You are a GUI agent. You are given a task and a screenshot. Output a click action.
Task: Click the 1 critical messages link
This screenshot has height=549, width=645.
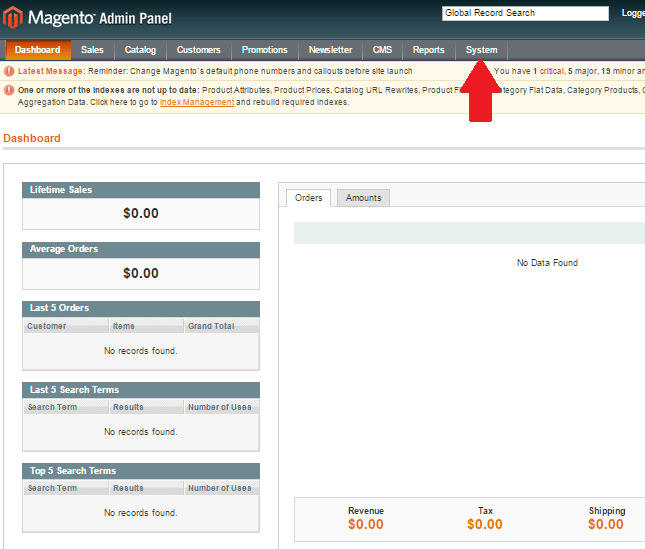click(548, 71)
